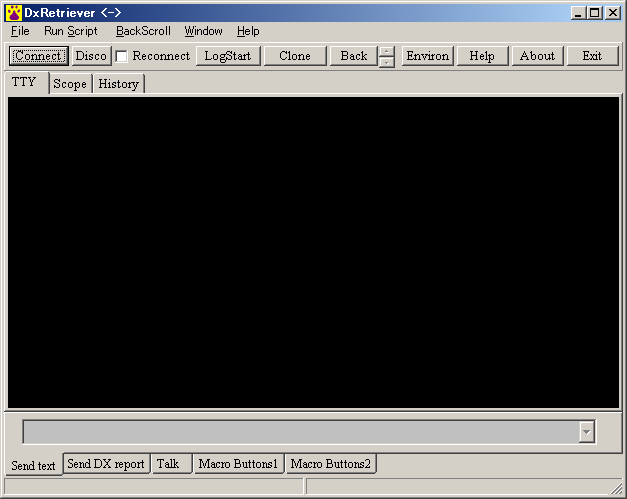Open the Macro Buttons1 tab
This screenshot has width=627, height=499.
pos(238,464)
